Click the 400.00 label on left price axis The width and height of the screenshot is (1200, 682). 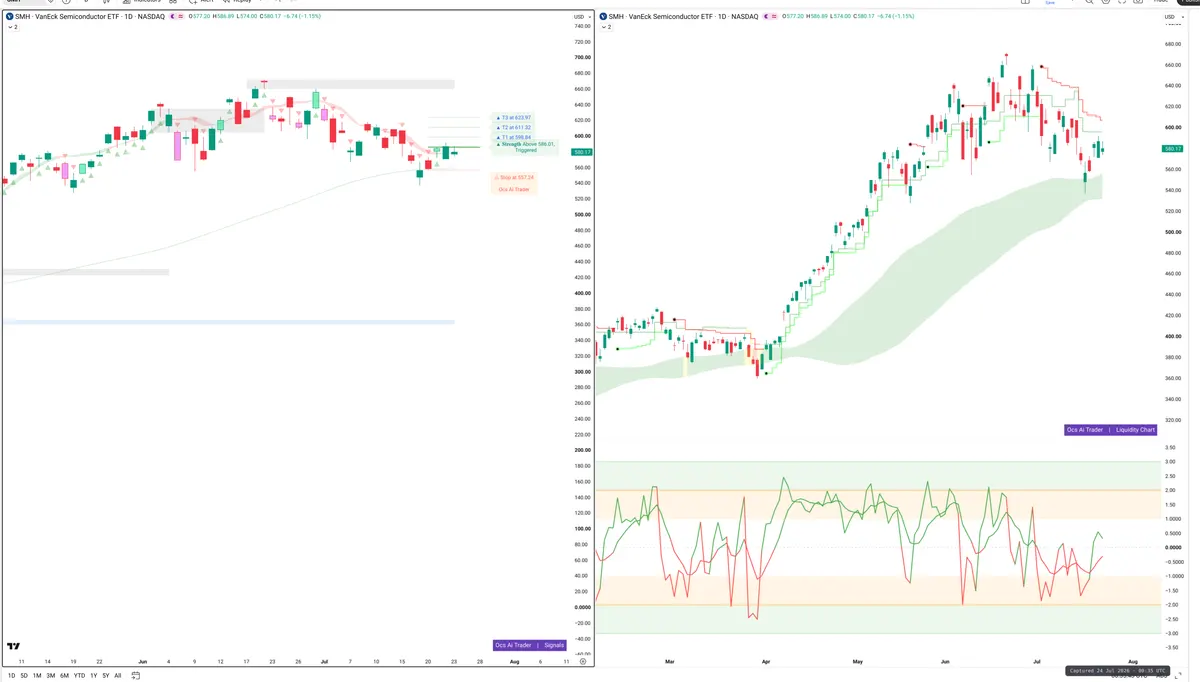coord(581,293)
